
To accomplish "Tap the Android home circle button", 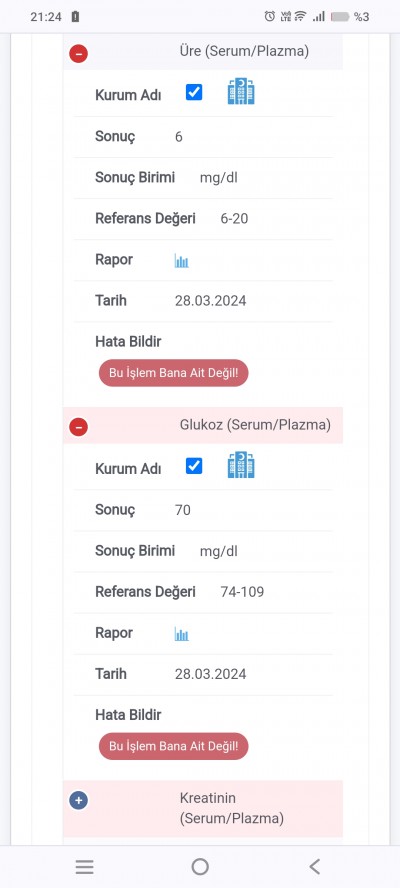I will coord(200,866).
